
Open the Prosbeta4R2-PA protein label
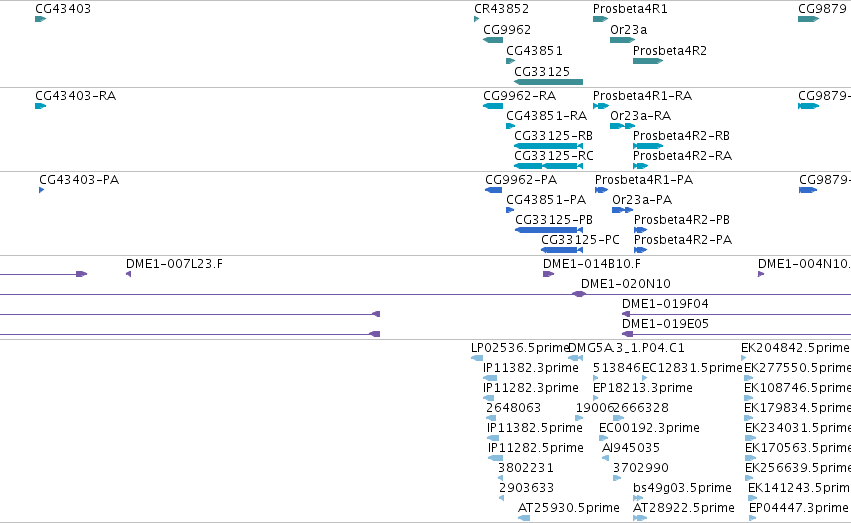coord(683,240)
